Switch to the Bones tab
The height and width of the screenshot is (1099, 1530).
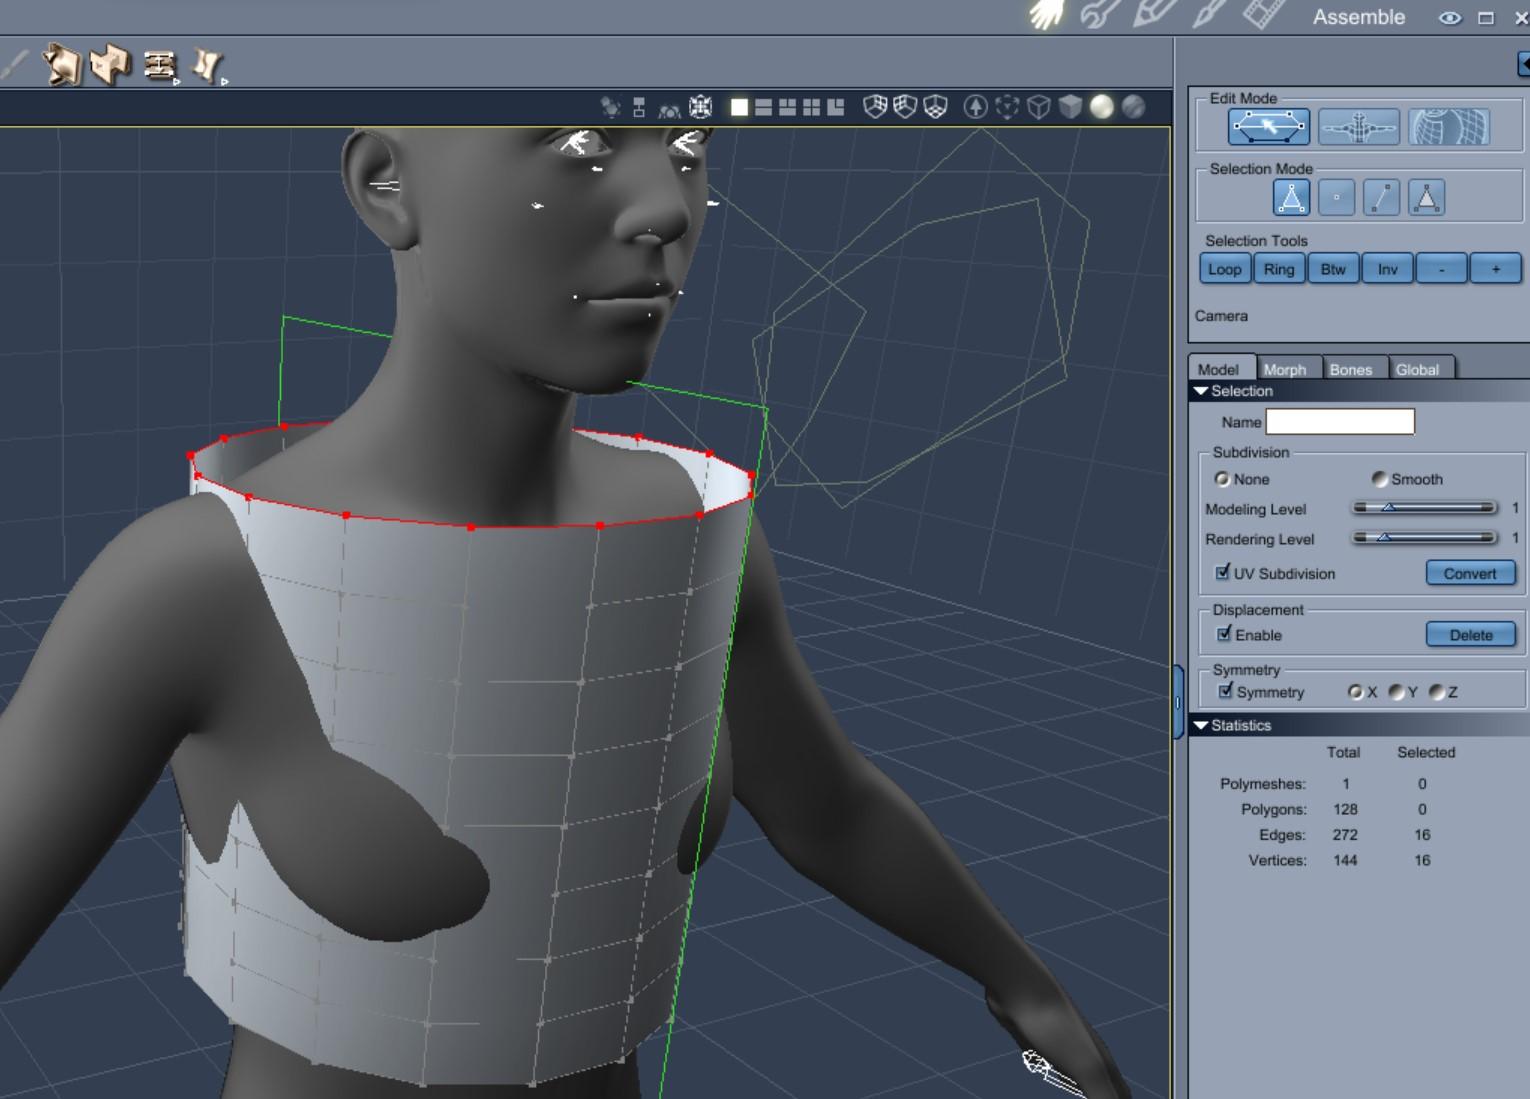coord(1351,369)
